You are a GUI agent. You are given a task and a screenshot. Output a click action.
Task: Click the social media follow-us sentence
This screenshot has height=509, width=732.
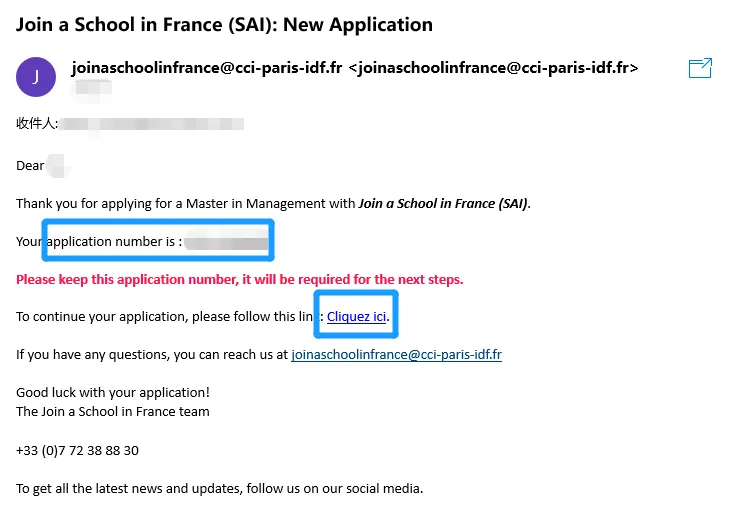[x=219, y=488]
